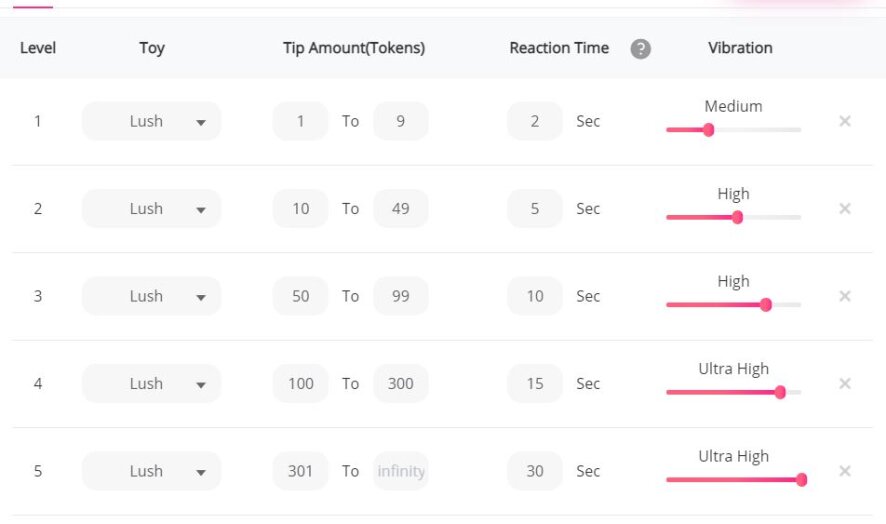Open the level 3 toy selector

[x=151, y=296]
